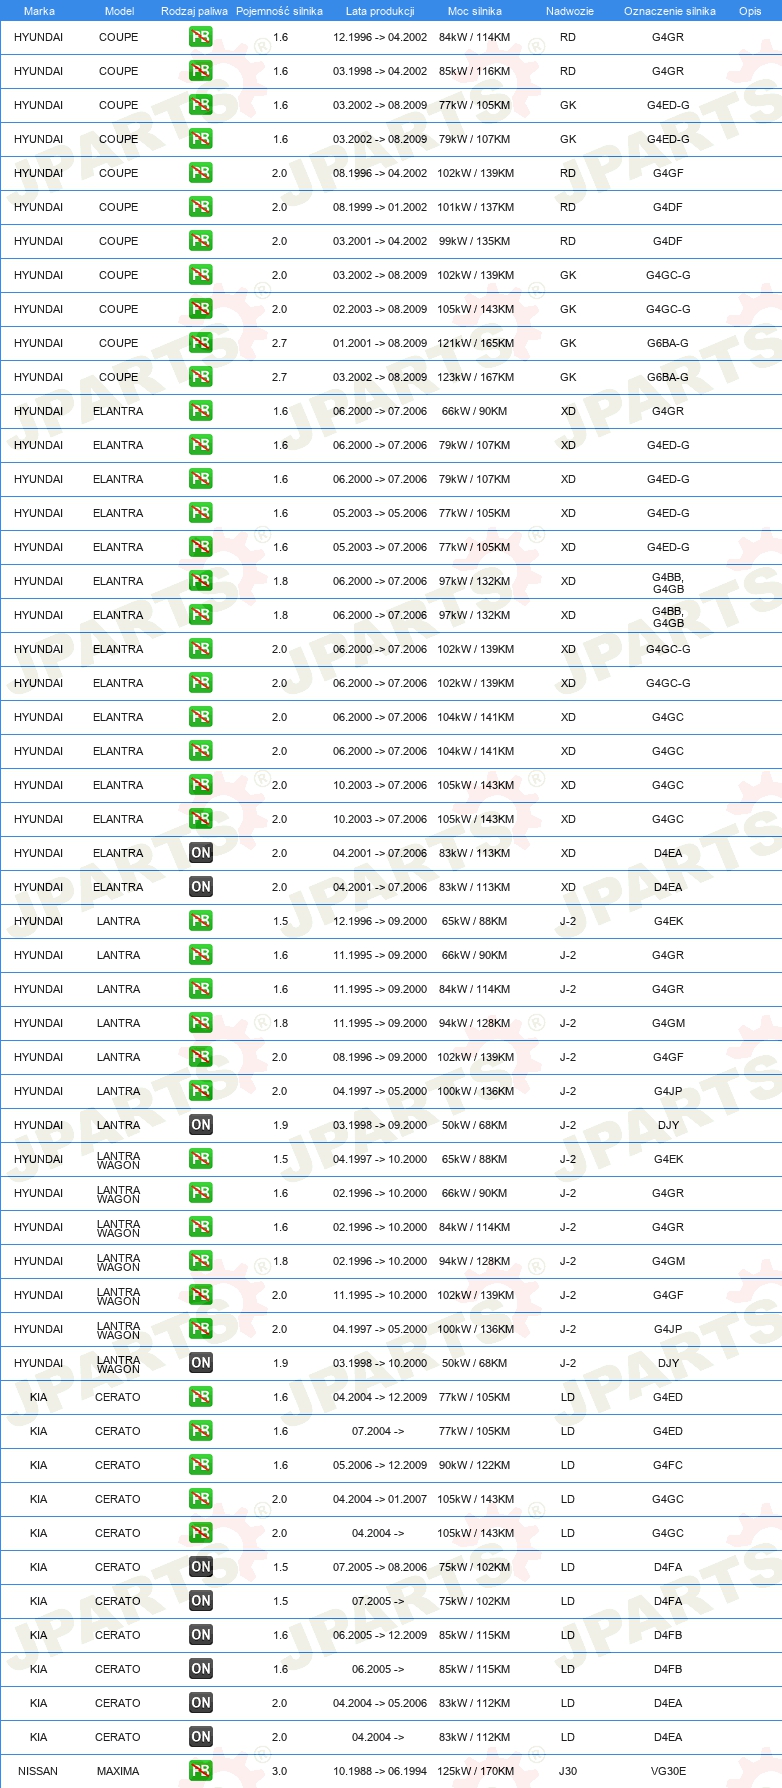Select the 05.2006 -> 12.2009 production years cell
The height and width of the screenshot is (1788, 782).
coord(380,1465)
